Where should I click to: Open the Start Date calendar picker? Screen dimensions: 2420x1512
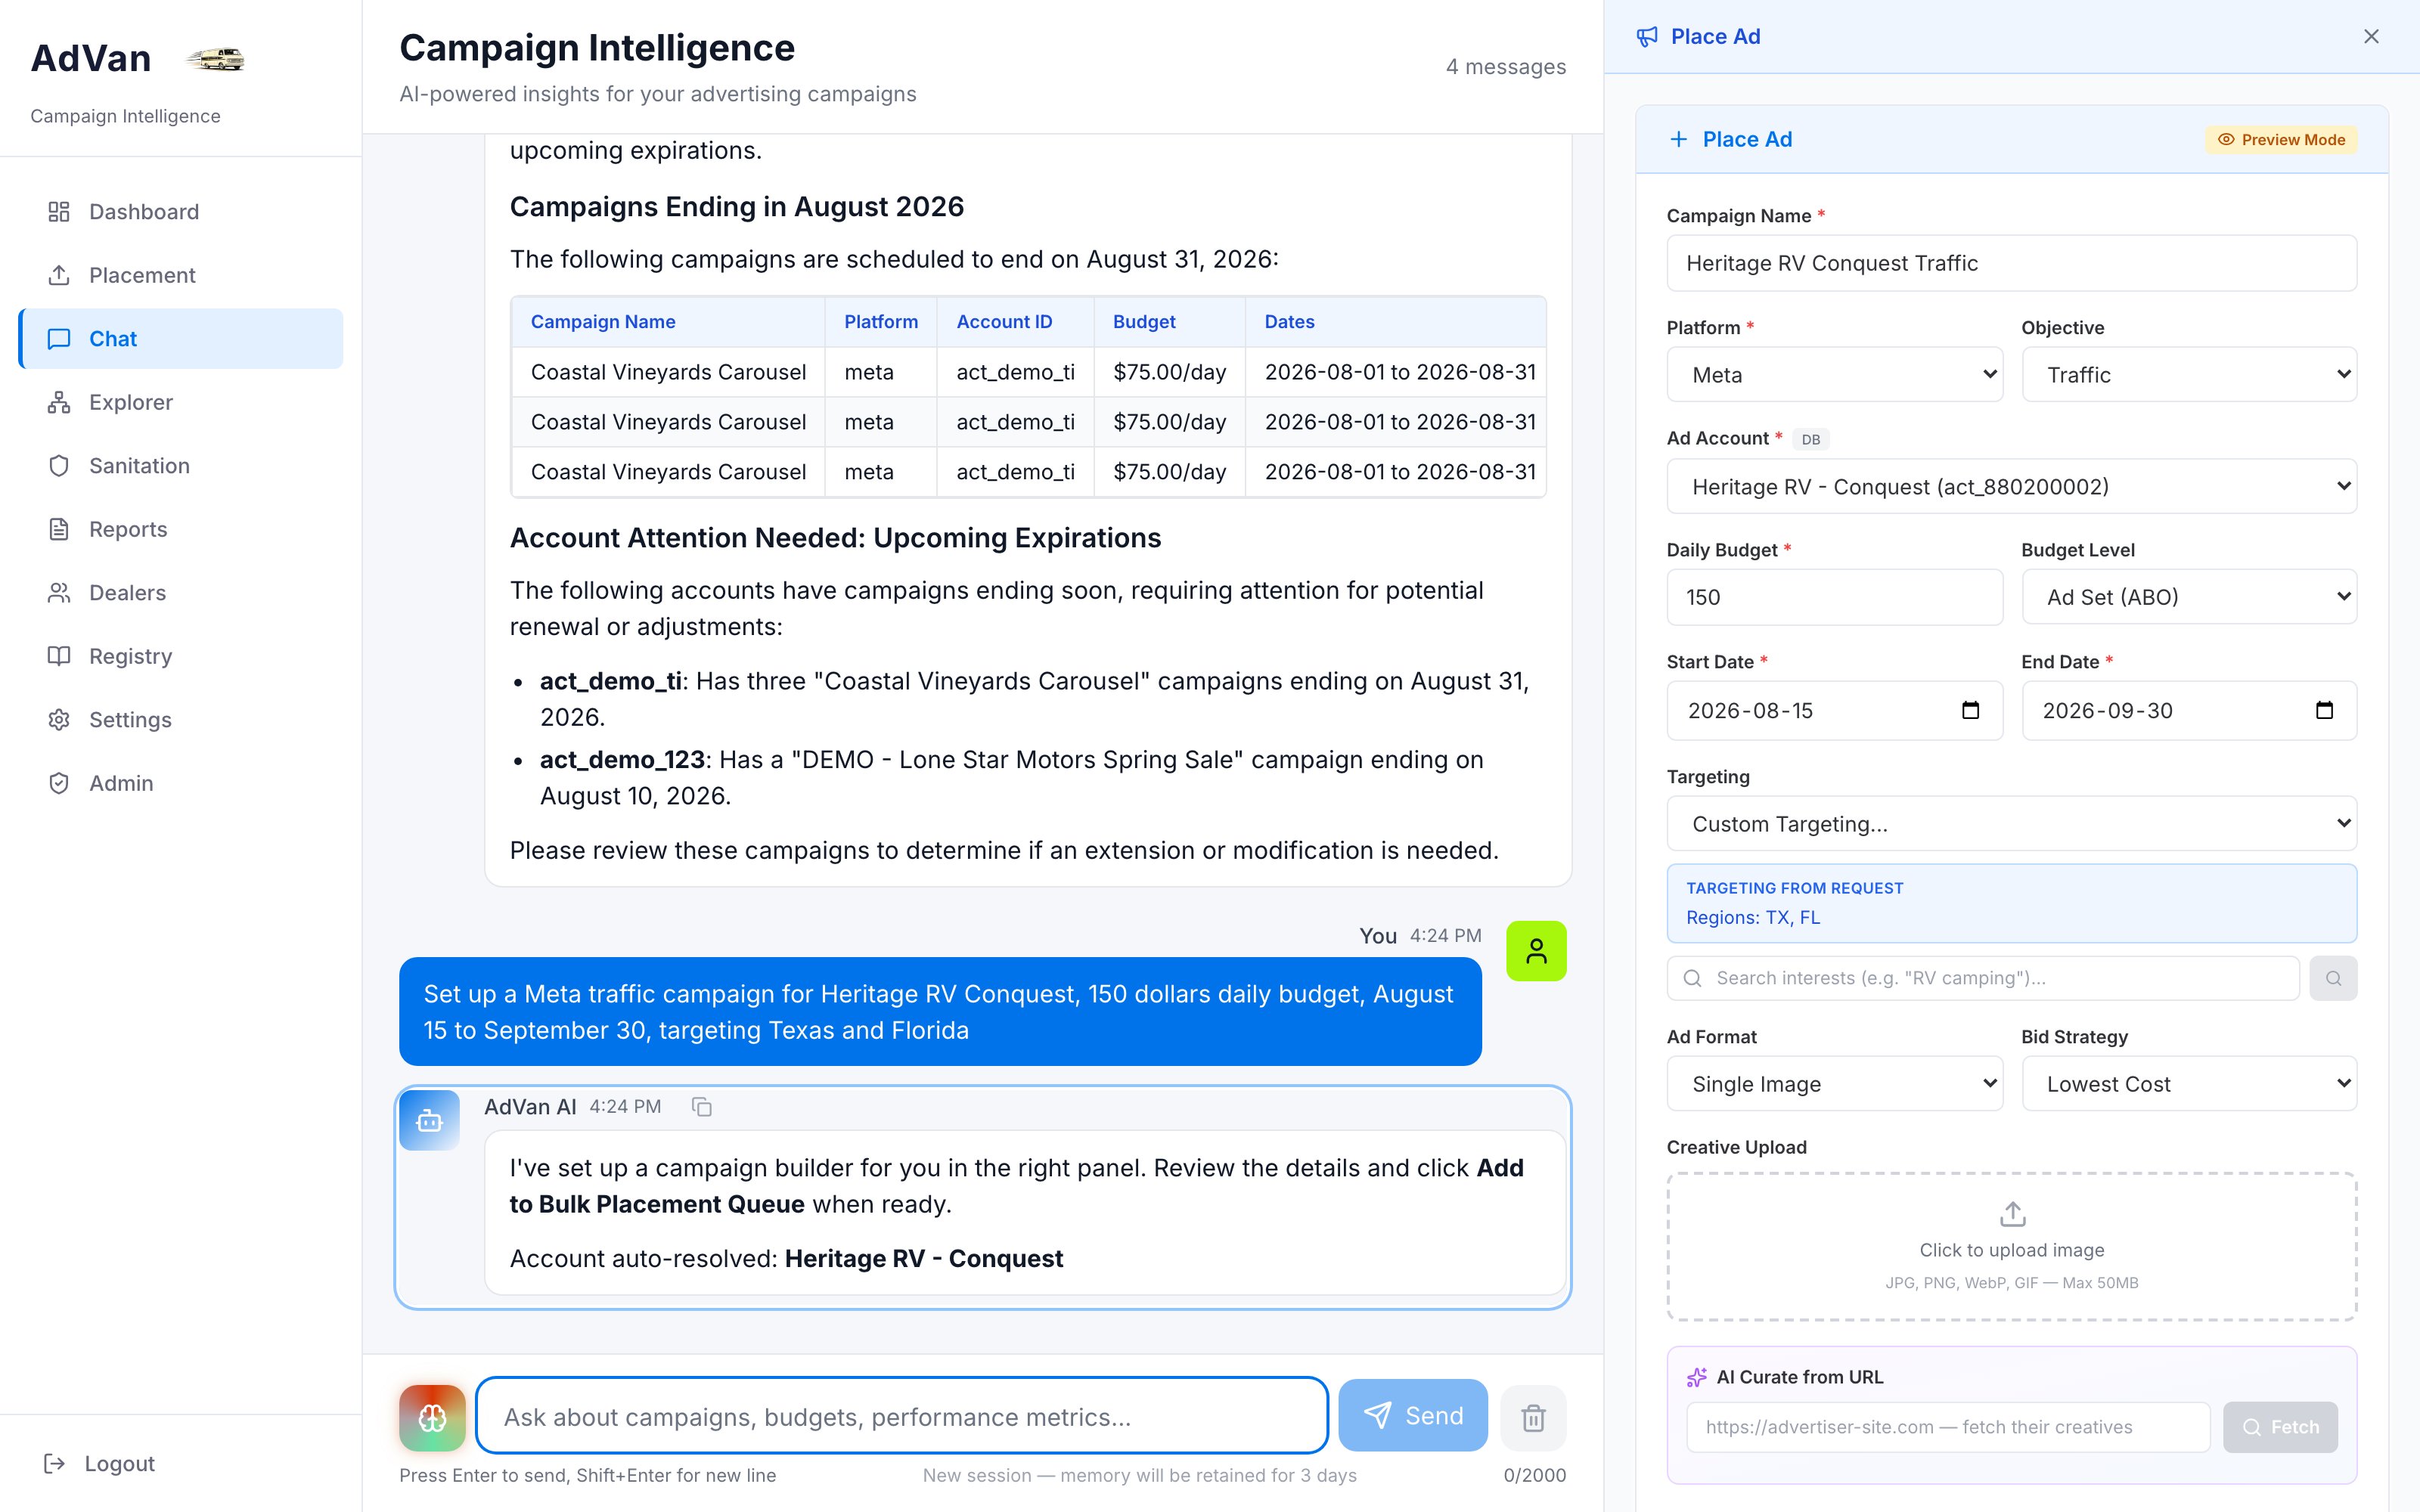pos(1970,711)
